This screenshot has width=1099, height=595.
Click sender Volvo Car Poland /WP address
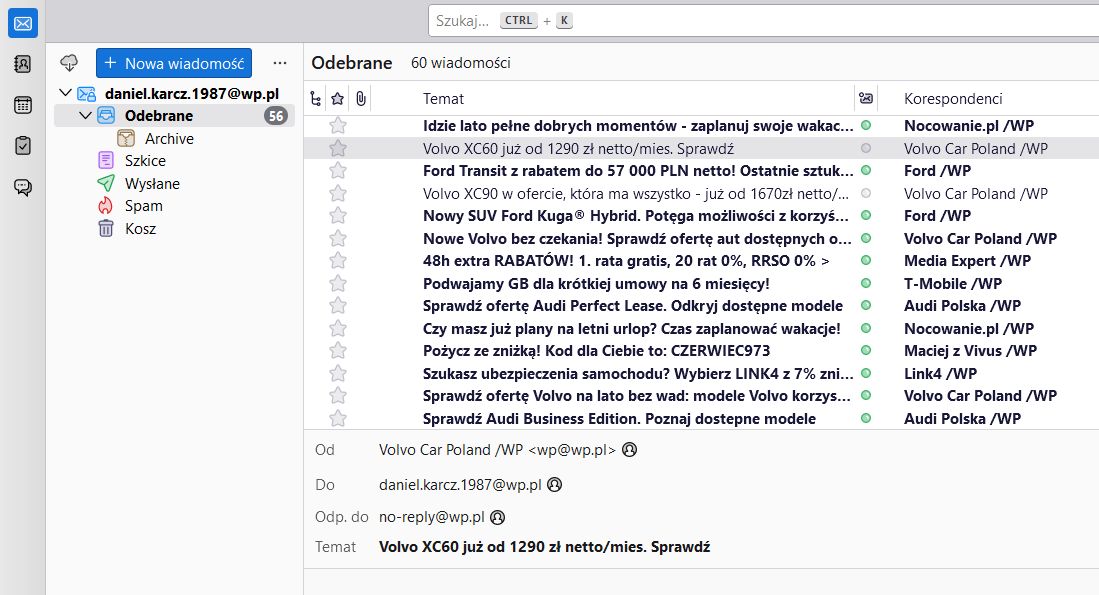[497, 450]
